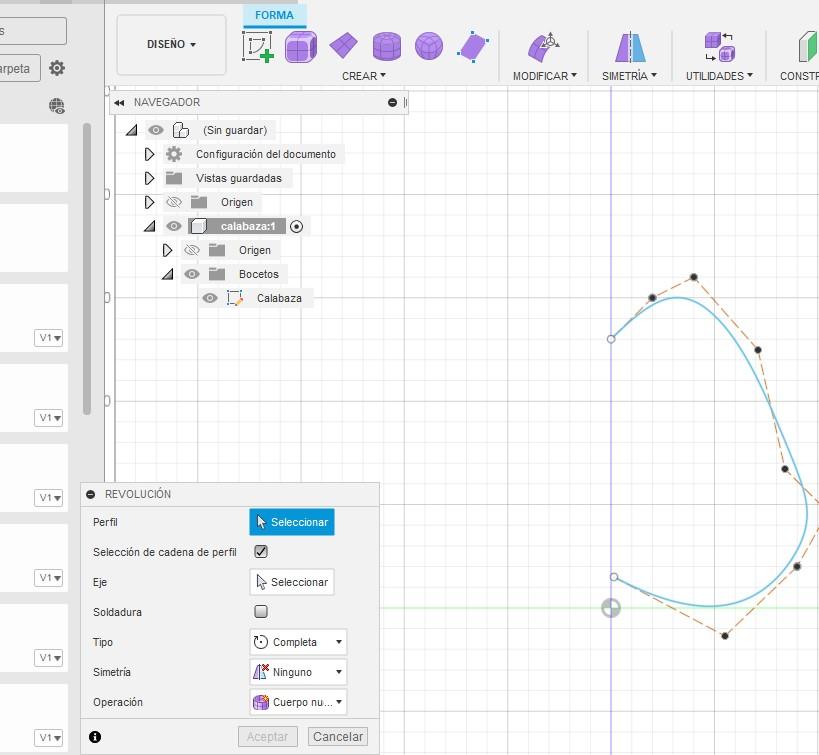Expand Origen node under calabaza:1
Image resolution: width=819 pixels, height=755 pixels.
coord(167,250)
